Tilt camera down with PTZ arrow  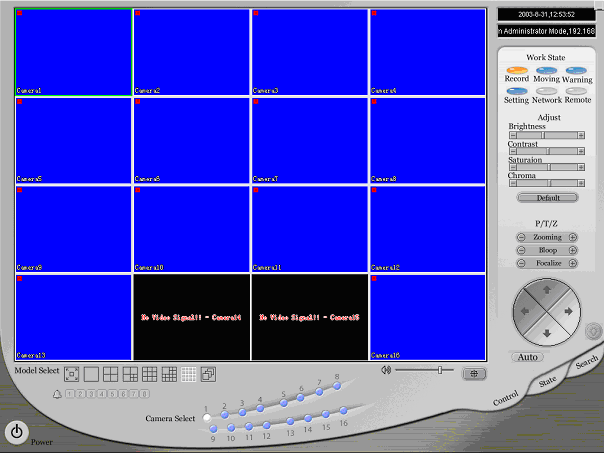point(547,333)
